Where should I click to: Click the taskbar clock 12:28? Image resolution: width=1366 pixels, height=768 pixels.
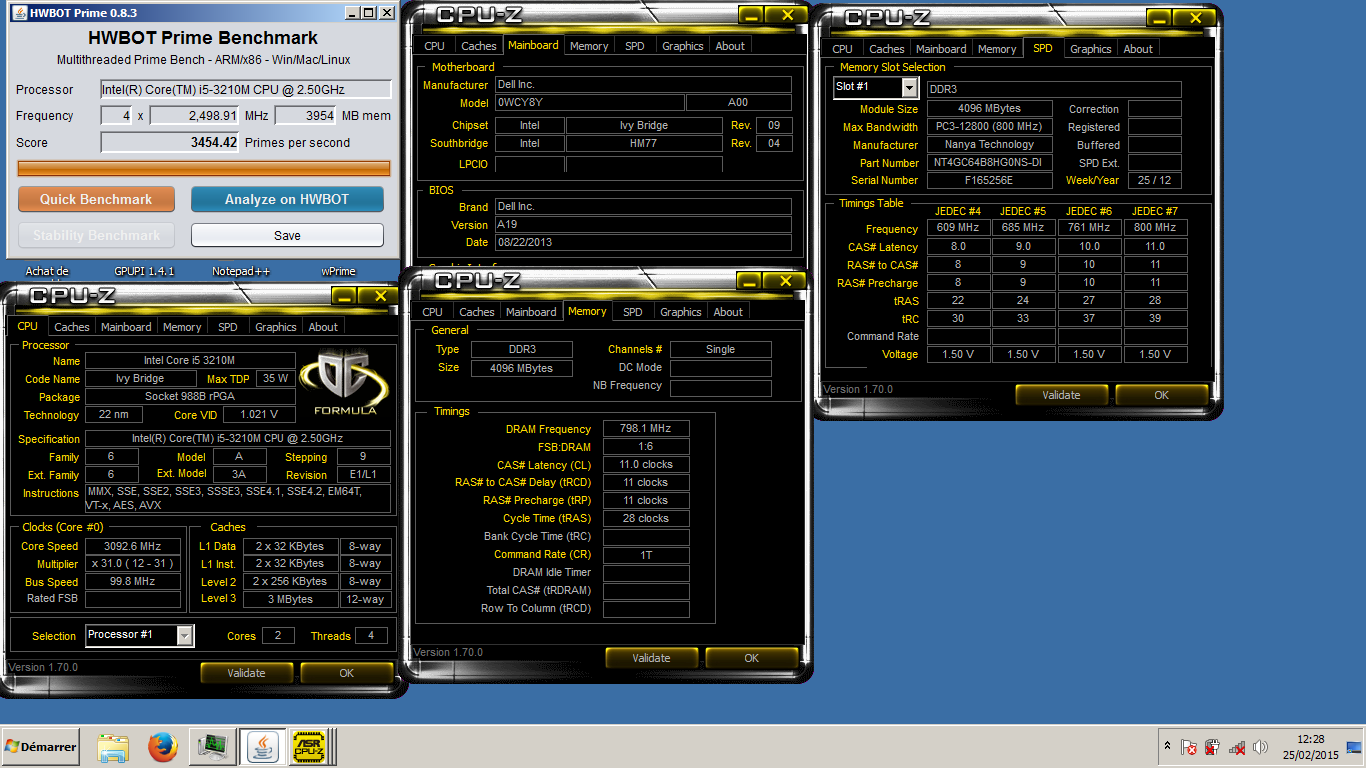[x=1310, y=739]
